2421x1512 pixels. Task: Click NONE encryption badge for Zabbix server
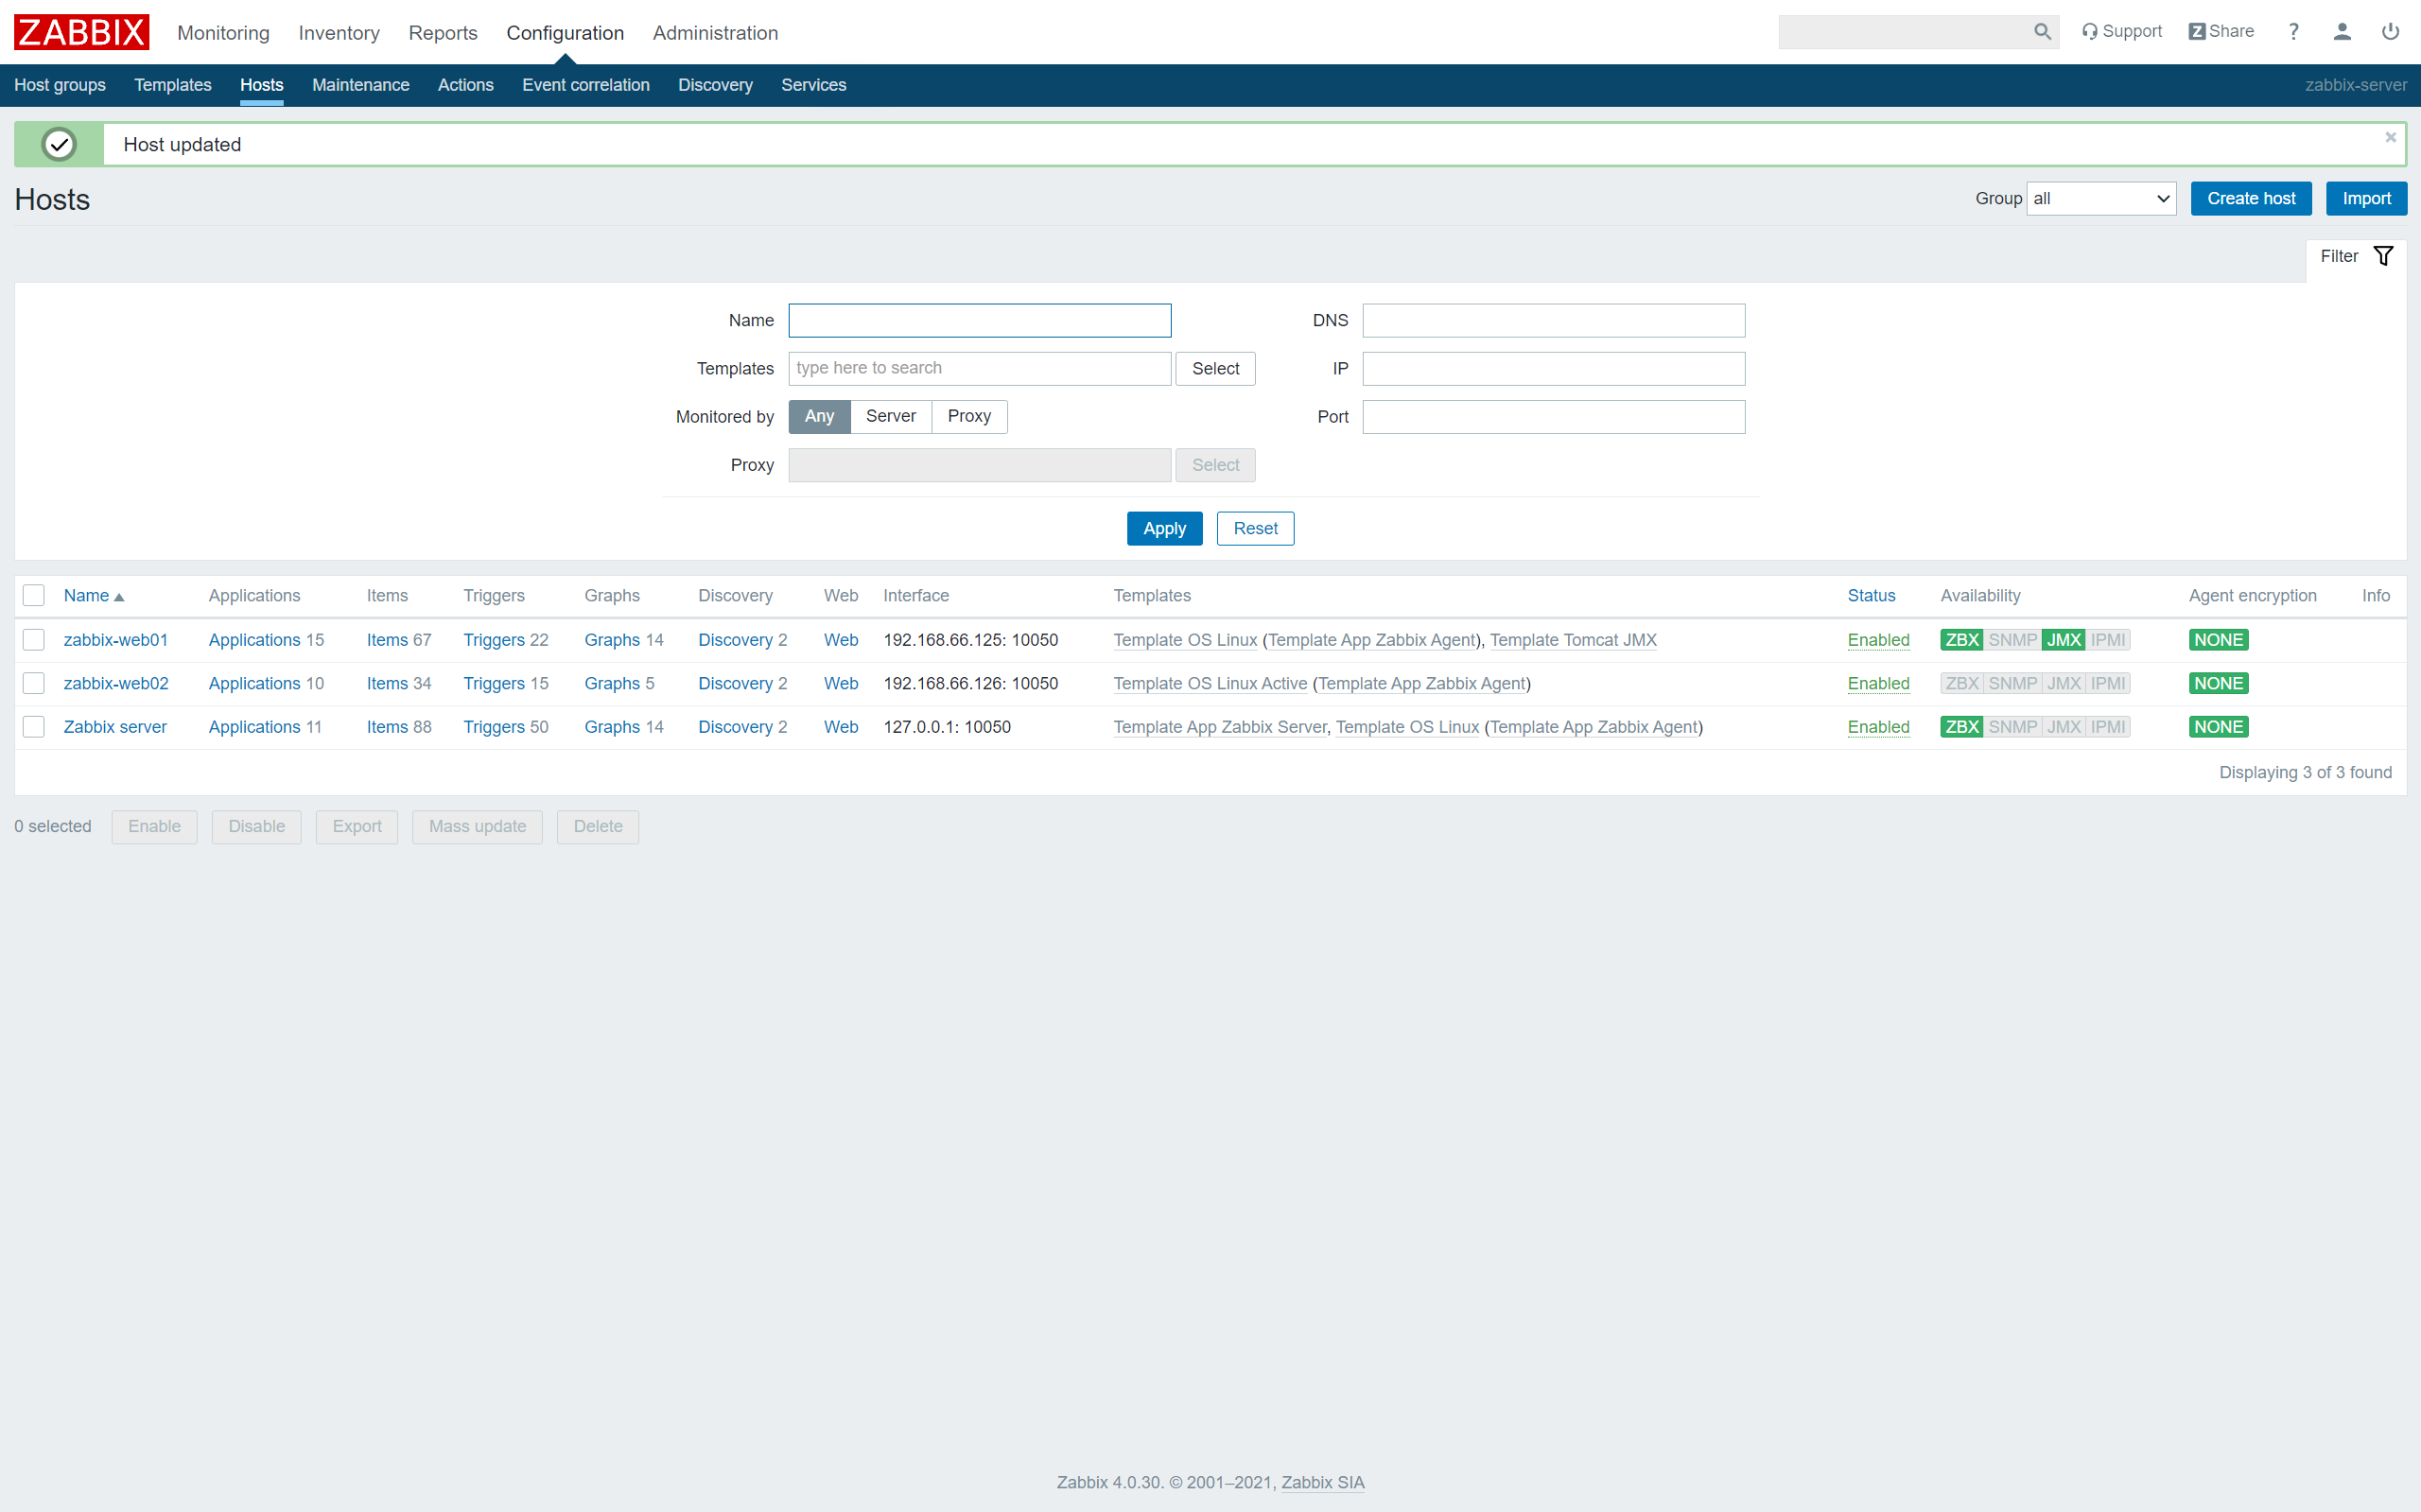(2218, 727)
